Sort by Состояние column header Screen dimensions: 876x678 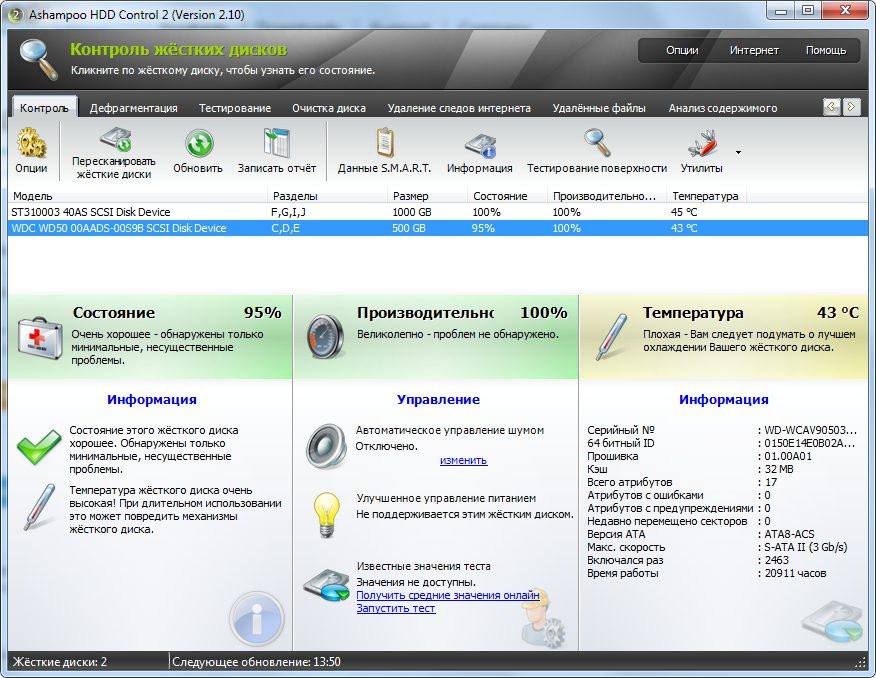pyautogui.click(x=507, y=196)
